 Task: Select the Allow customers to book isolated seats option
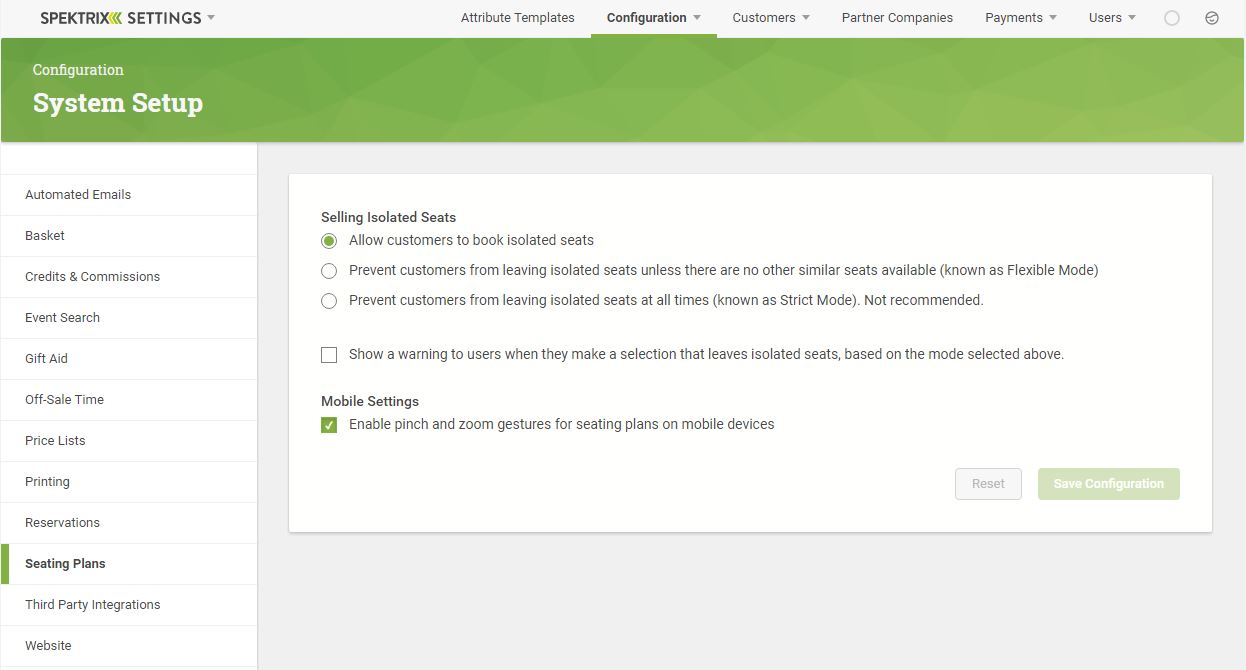coord(329,241)
